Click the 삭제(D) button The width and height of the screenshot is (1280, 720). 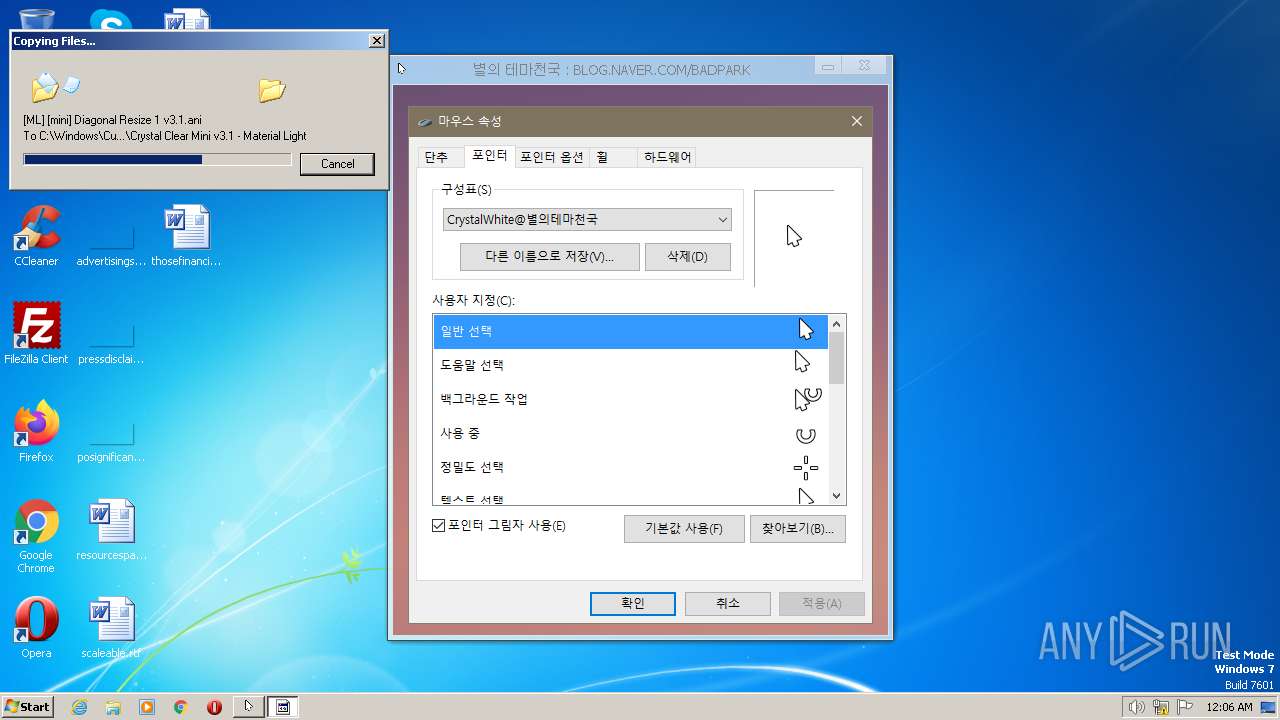click(688, 257)
